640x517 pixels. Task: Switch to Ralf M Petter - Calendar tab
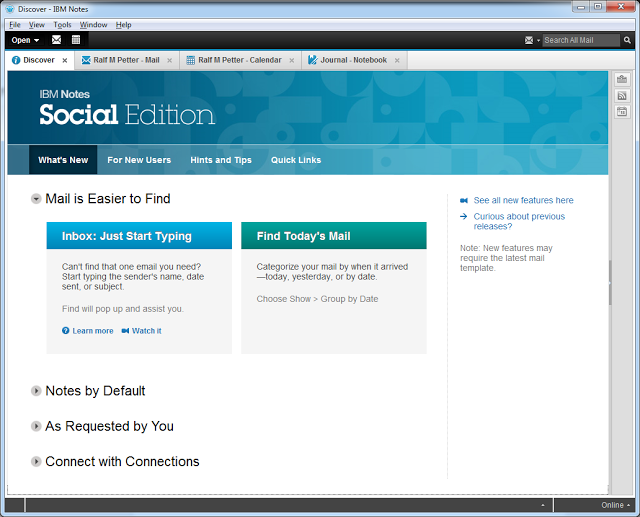click(239, 60)
